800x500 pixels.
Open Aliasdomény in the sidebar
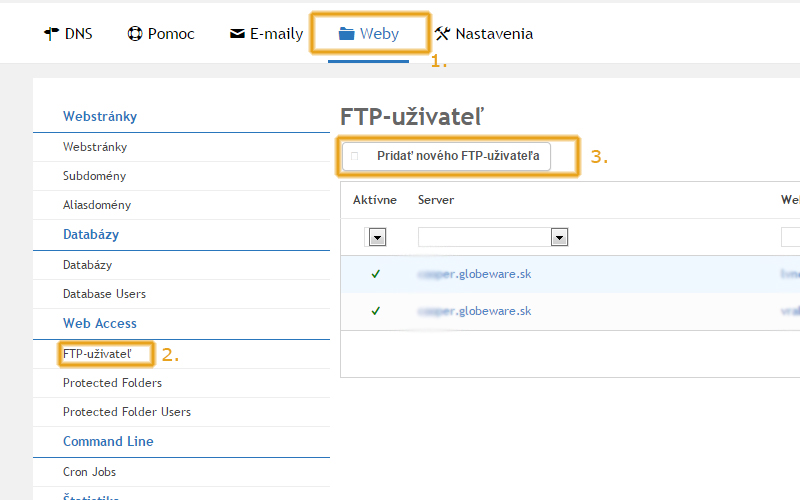click(x=97, y=205)
